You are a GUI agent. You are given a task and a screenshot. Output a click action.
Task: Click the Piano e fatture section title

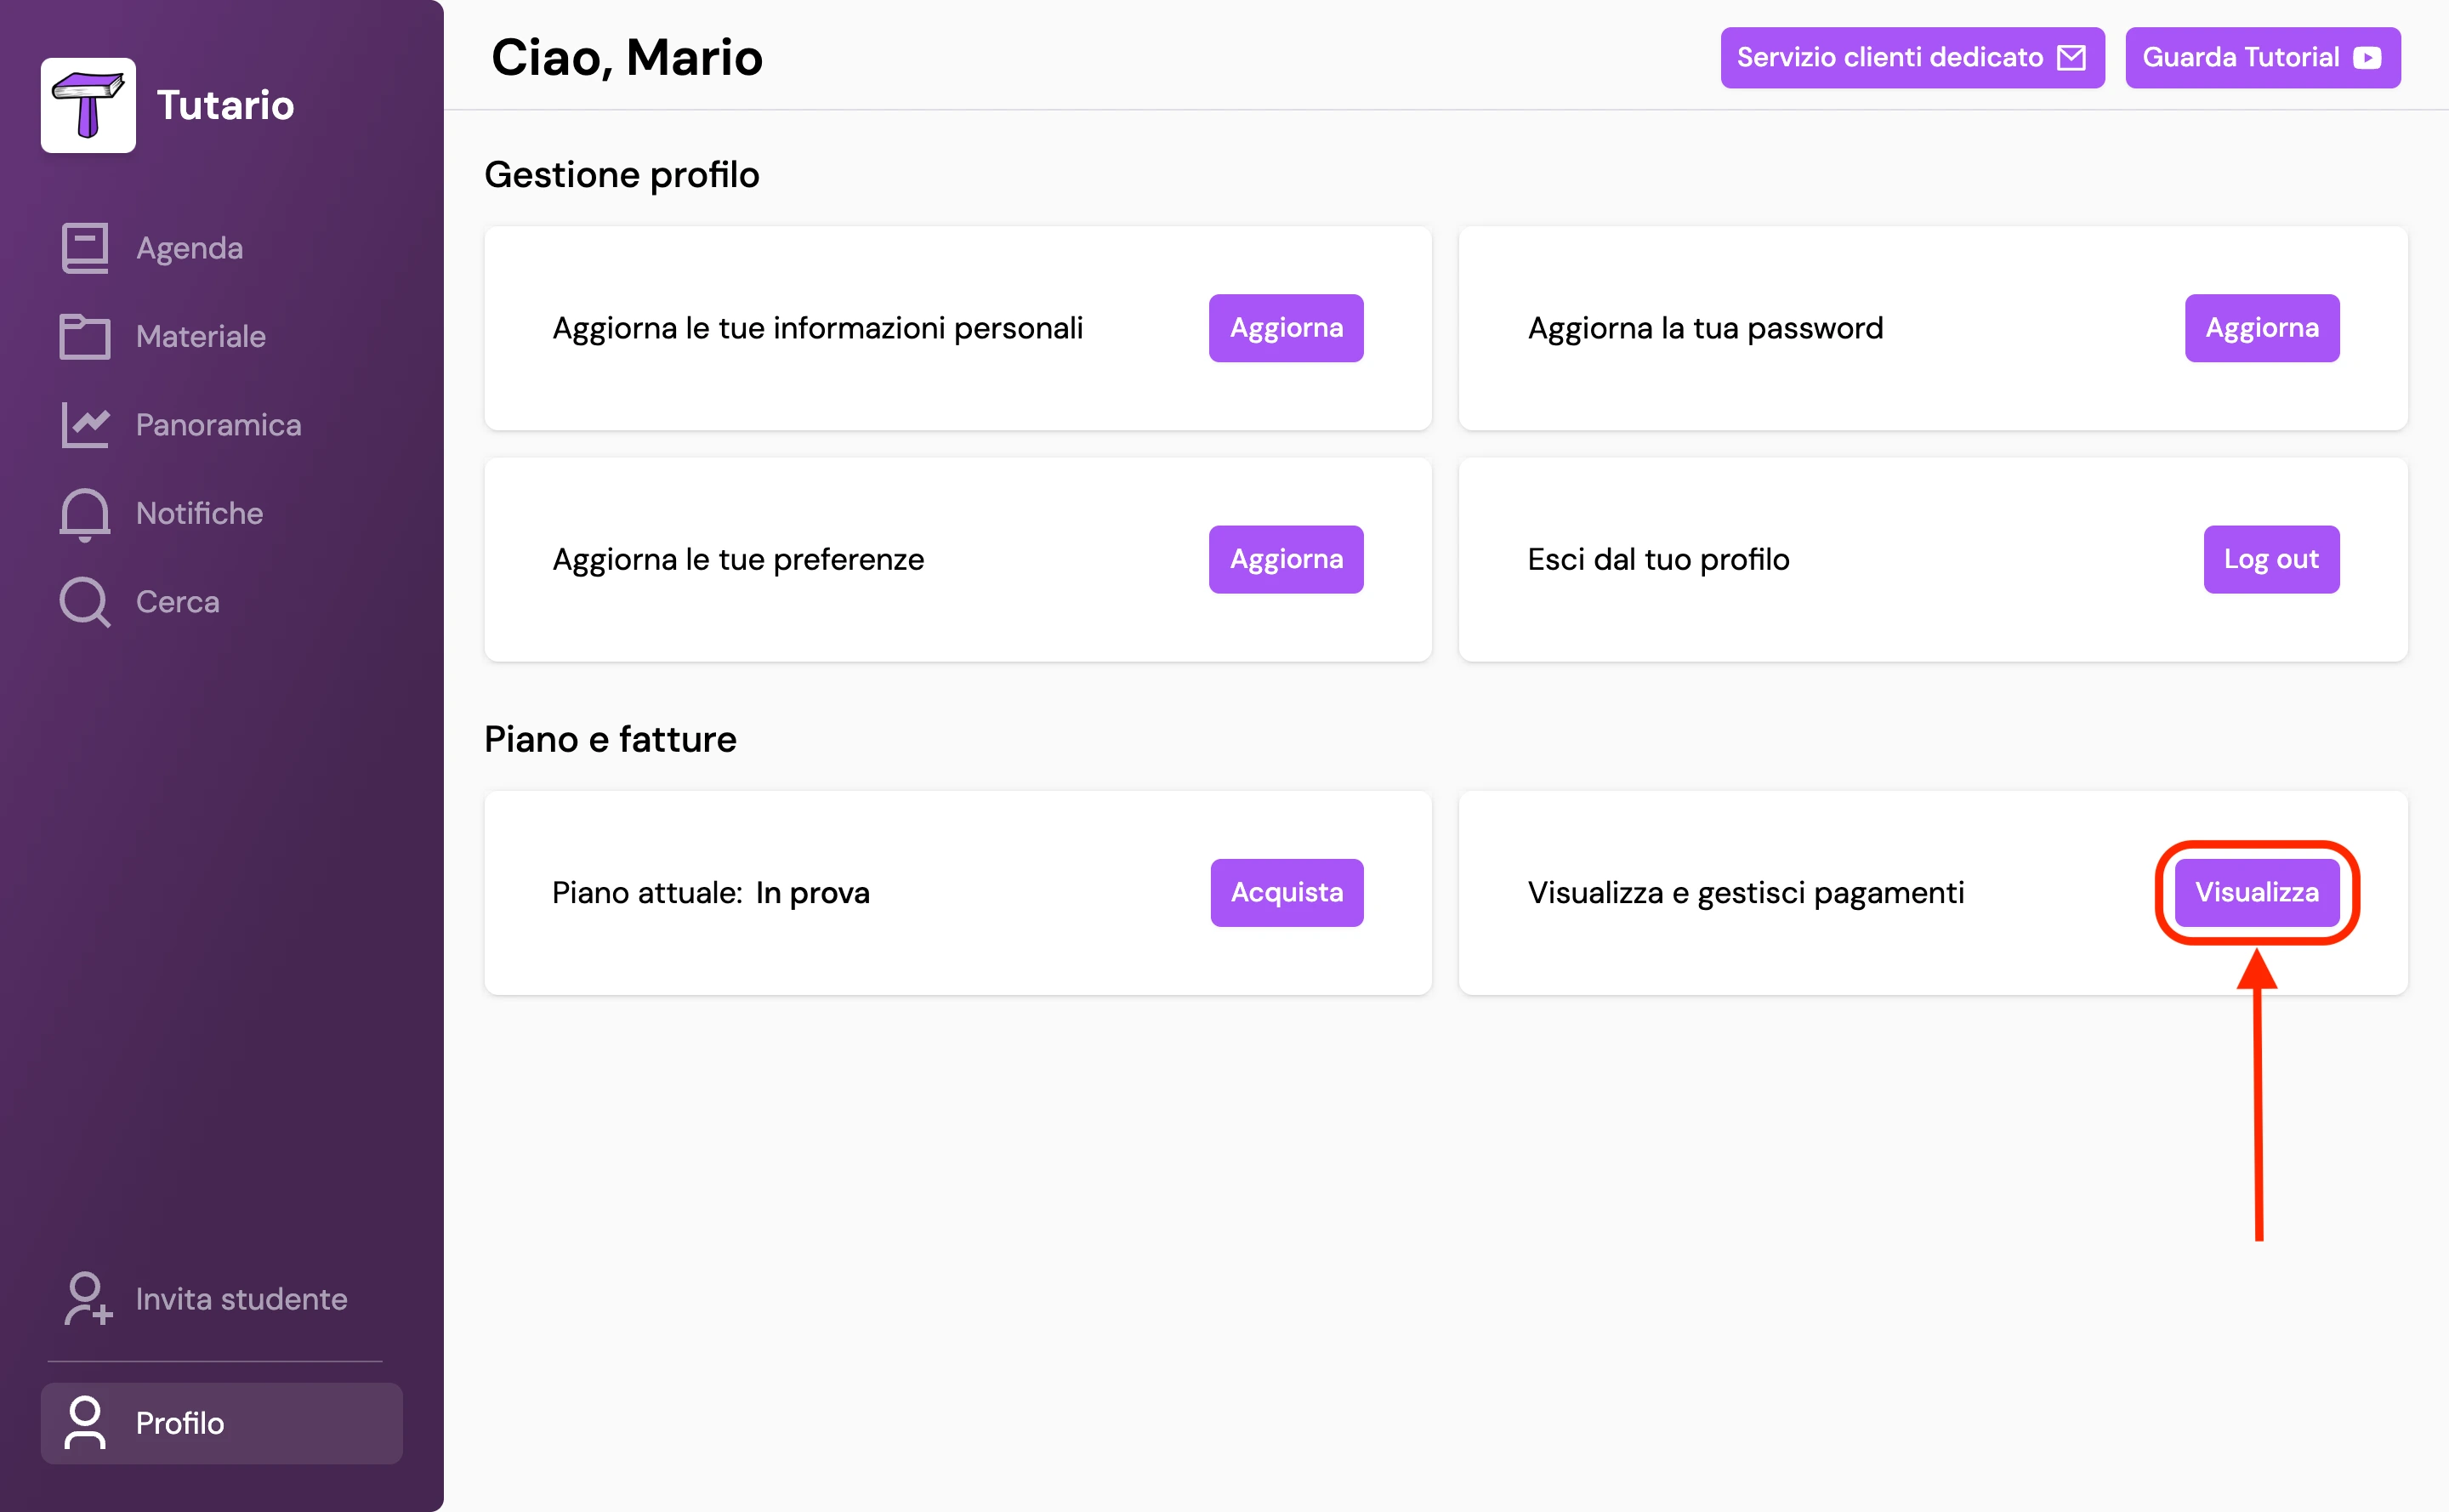coord(610,739)
